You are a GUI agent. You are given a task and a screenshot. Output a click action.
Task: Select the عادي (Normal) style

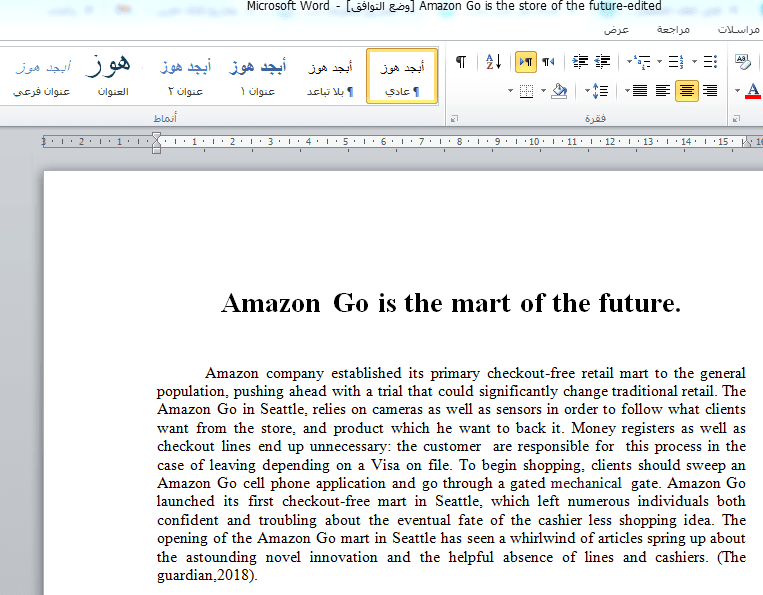pos(402,76)
